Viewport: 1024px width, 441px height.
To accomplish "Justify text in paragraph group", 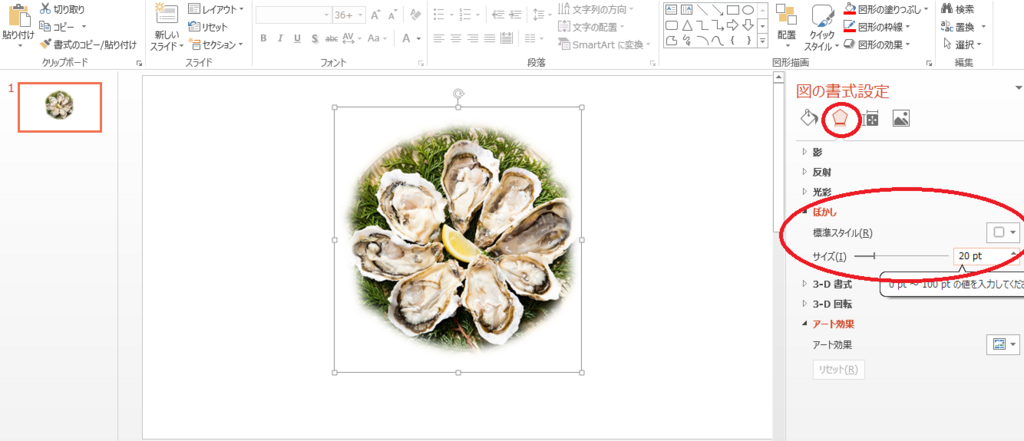I will (488, 39).
